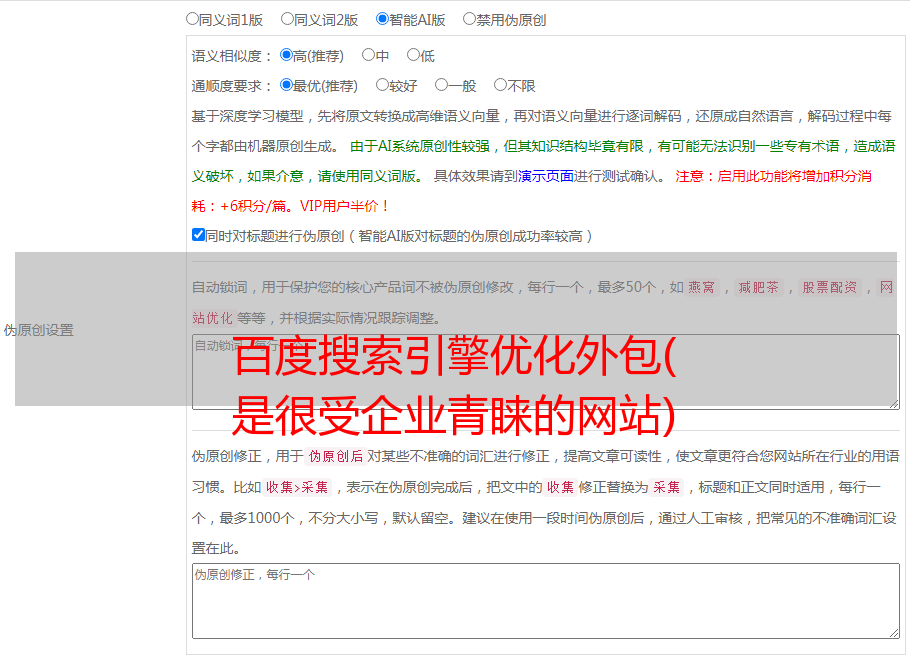Toggle 同时对标题进行伪原创 checkbox
The height and width of the screenshot is (658, 911).
198,235
